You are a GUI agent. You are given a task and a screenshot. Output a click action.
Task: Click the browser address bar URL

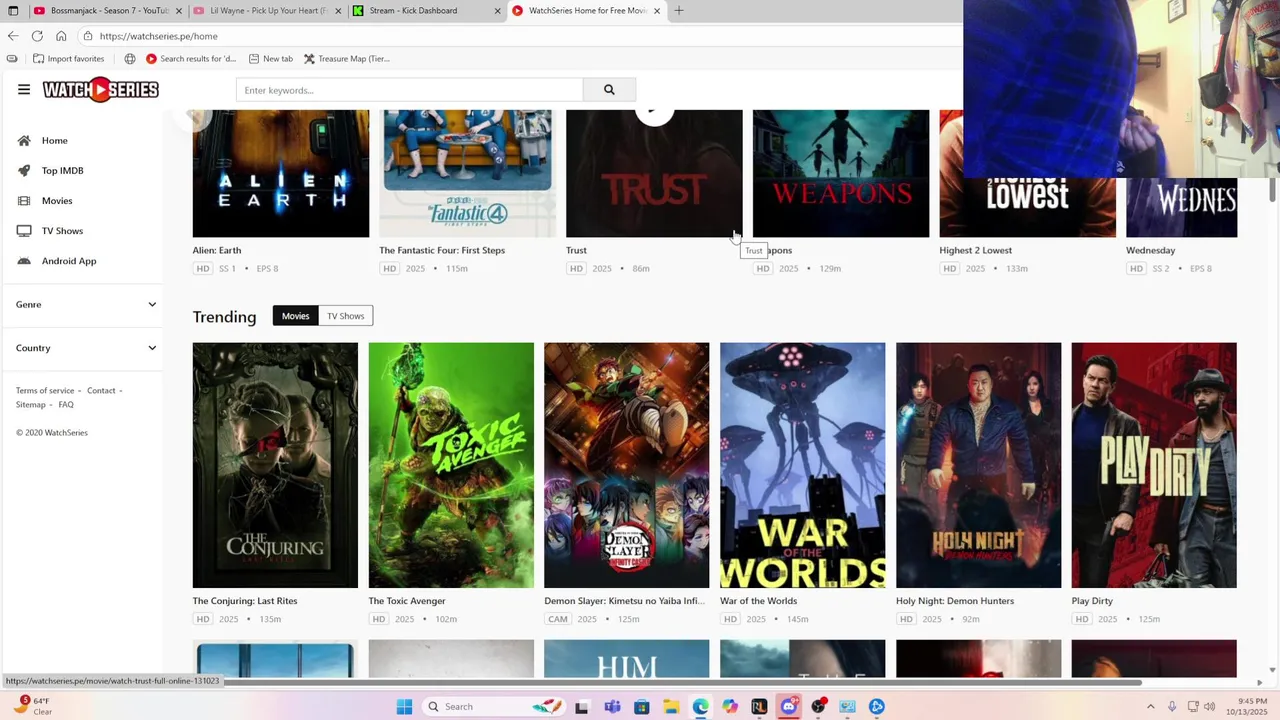click(x=159, y=36)
